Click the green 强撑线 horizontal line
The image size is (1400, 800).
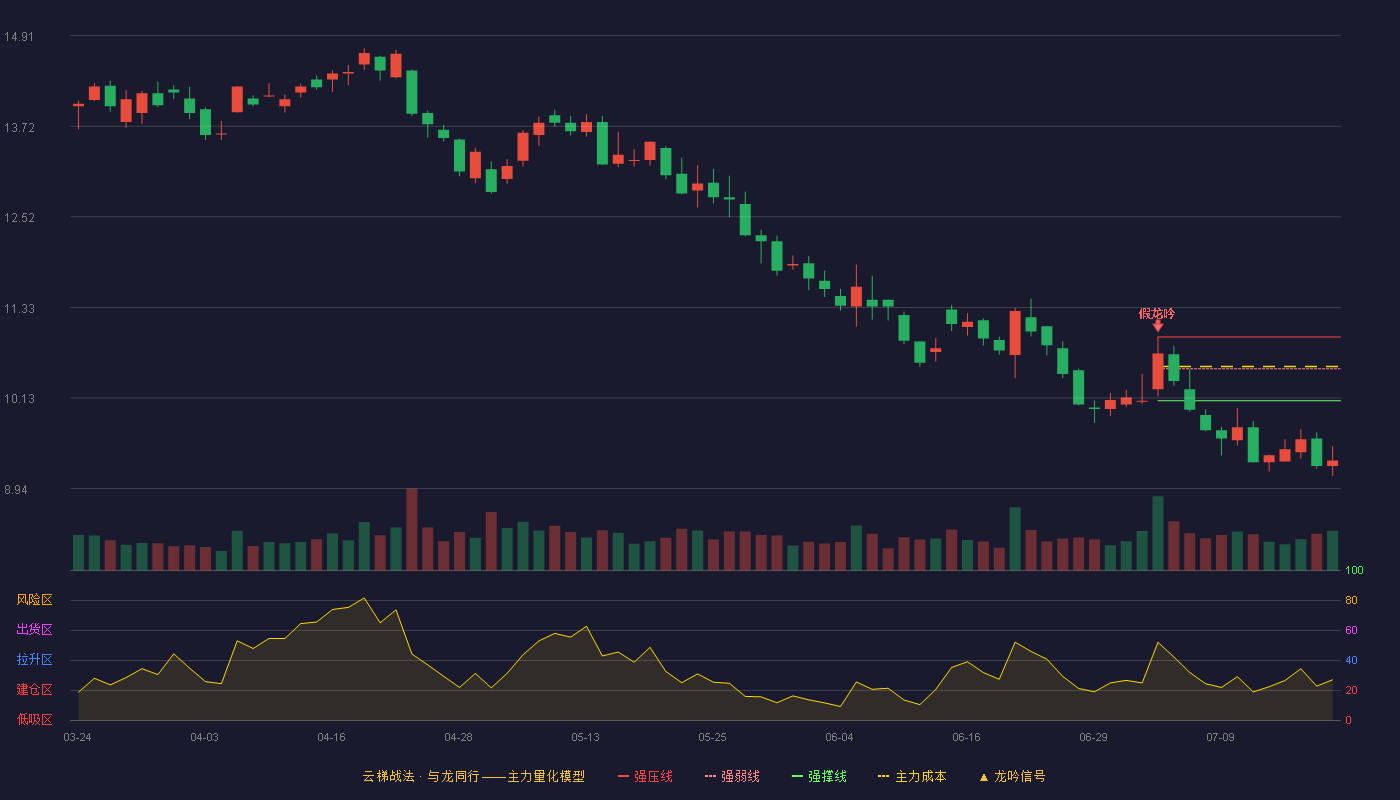[x=1249, y=401]
